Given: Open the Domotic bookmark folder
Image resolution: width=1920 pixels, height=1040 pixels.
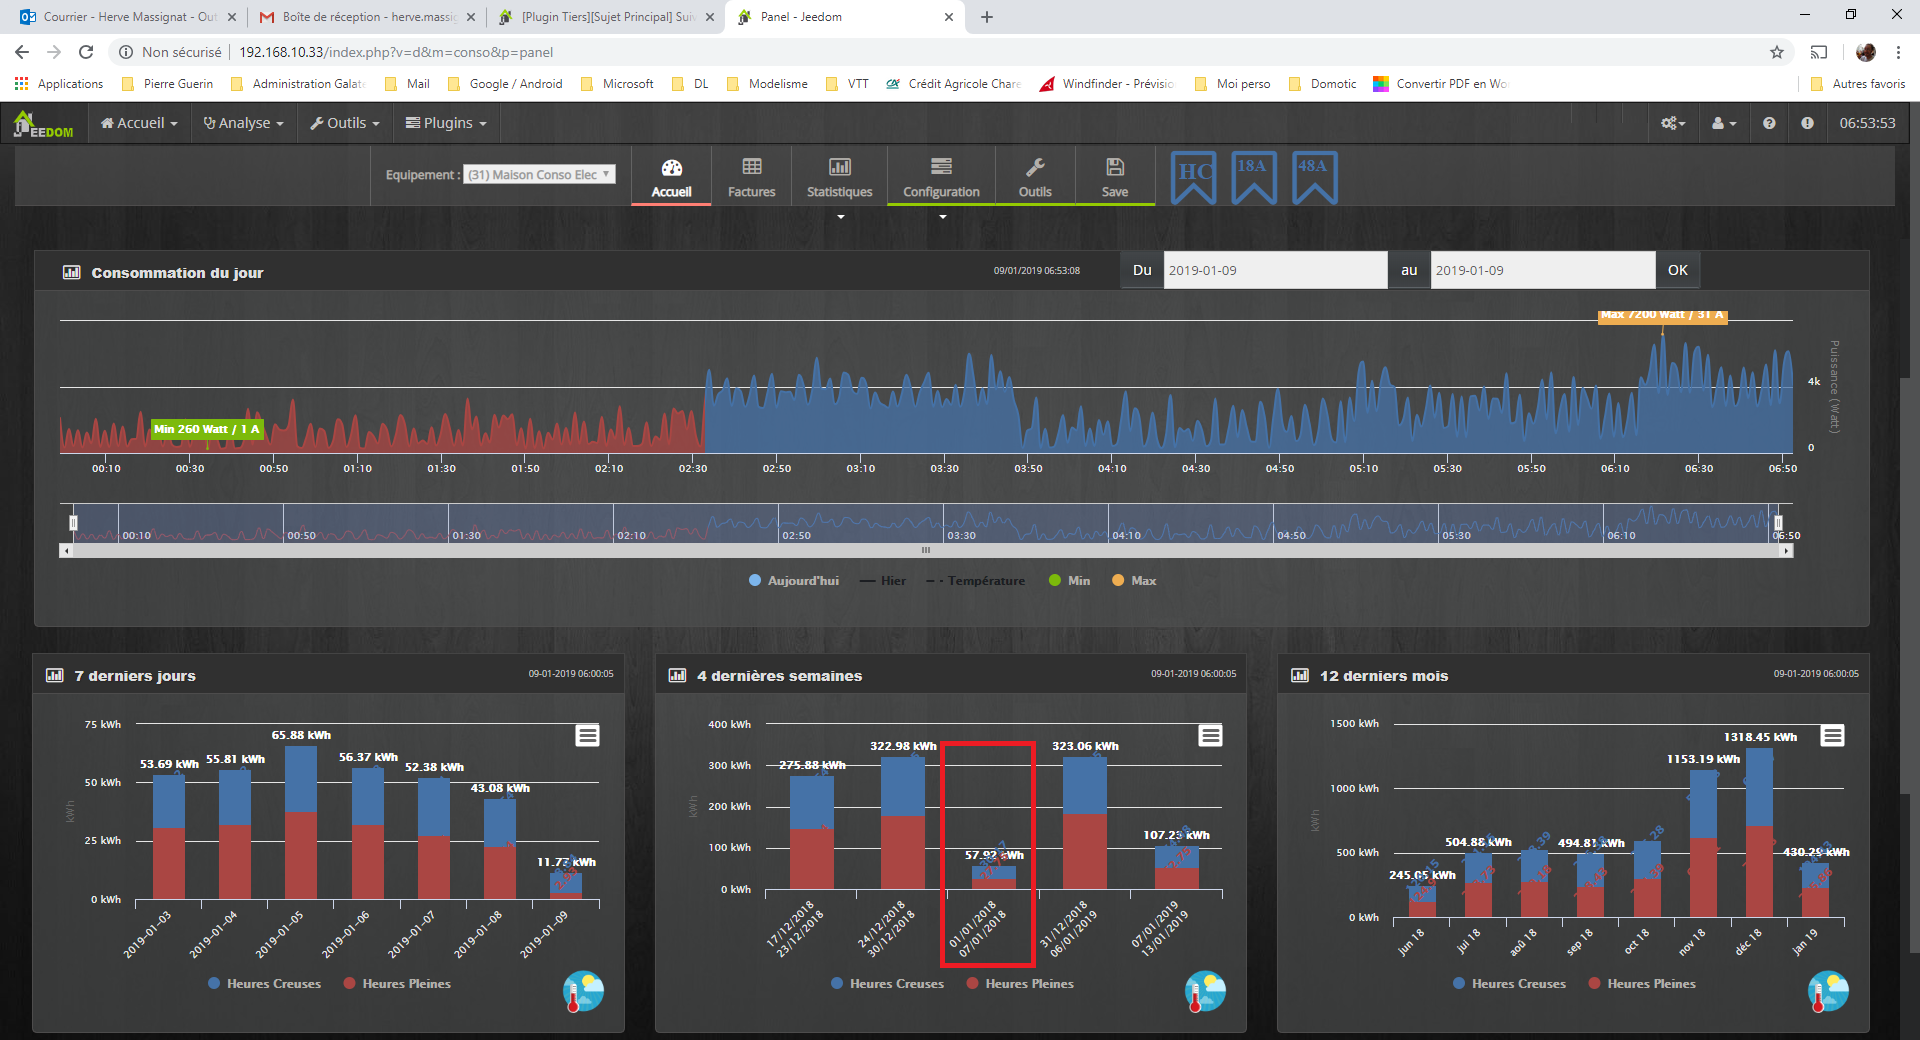Looking at the screenshot, I should point(1322,84).
